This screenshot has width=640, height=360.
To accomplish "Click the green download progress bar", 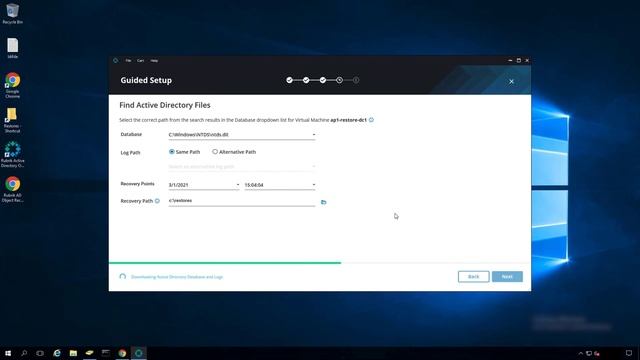I will (x=225, y=263).
